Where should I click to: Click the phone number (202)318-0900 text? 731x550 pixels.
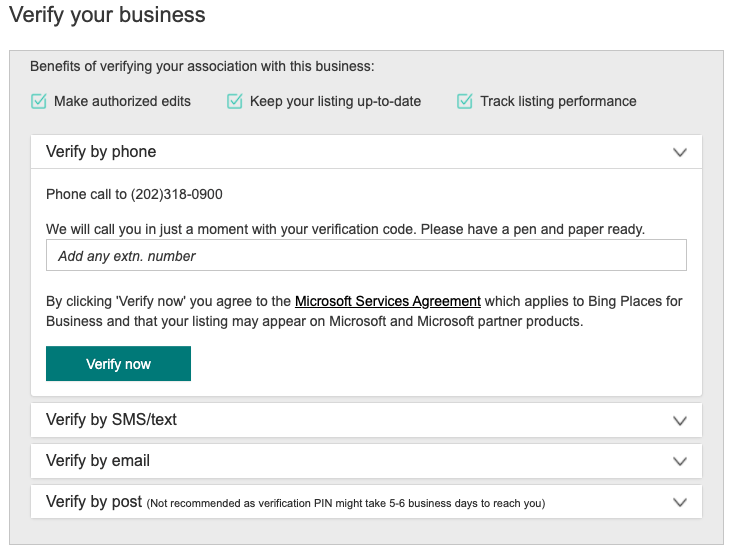[x=176, y=194]
